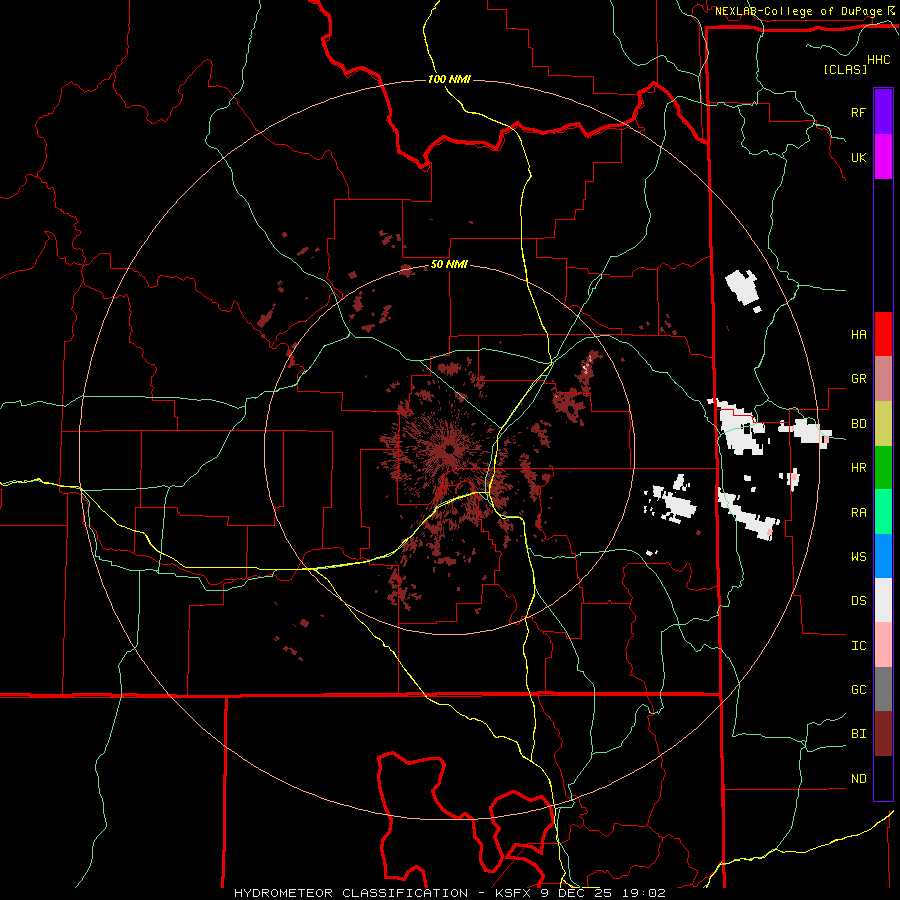Pick the HR green legend swatch

(x=883, y=467)
